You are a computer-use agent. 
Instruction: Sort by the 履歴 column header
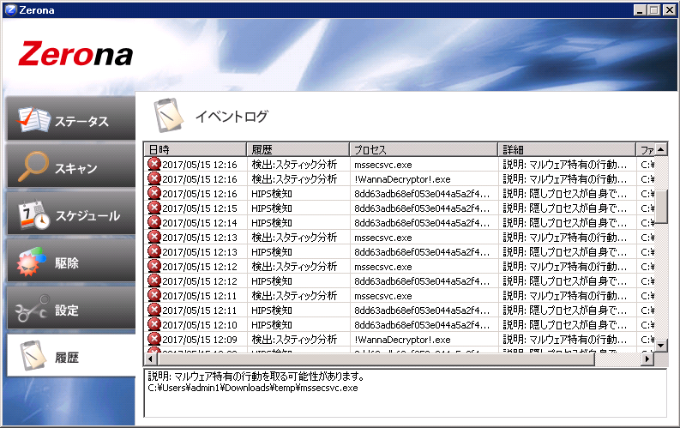click(x=298, y=150)
